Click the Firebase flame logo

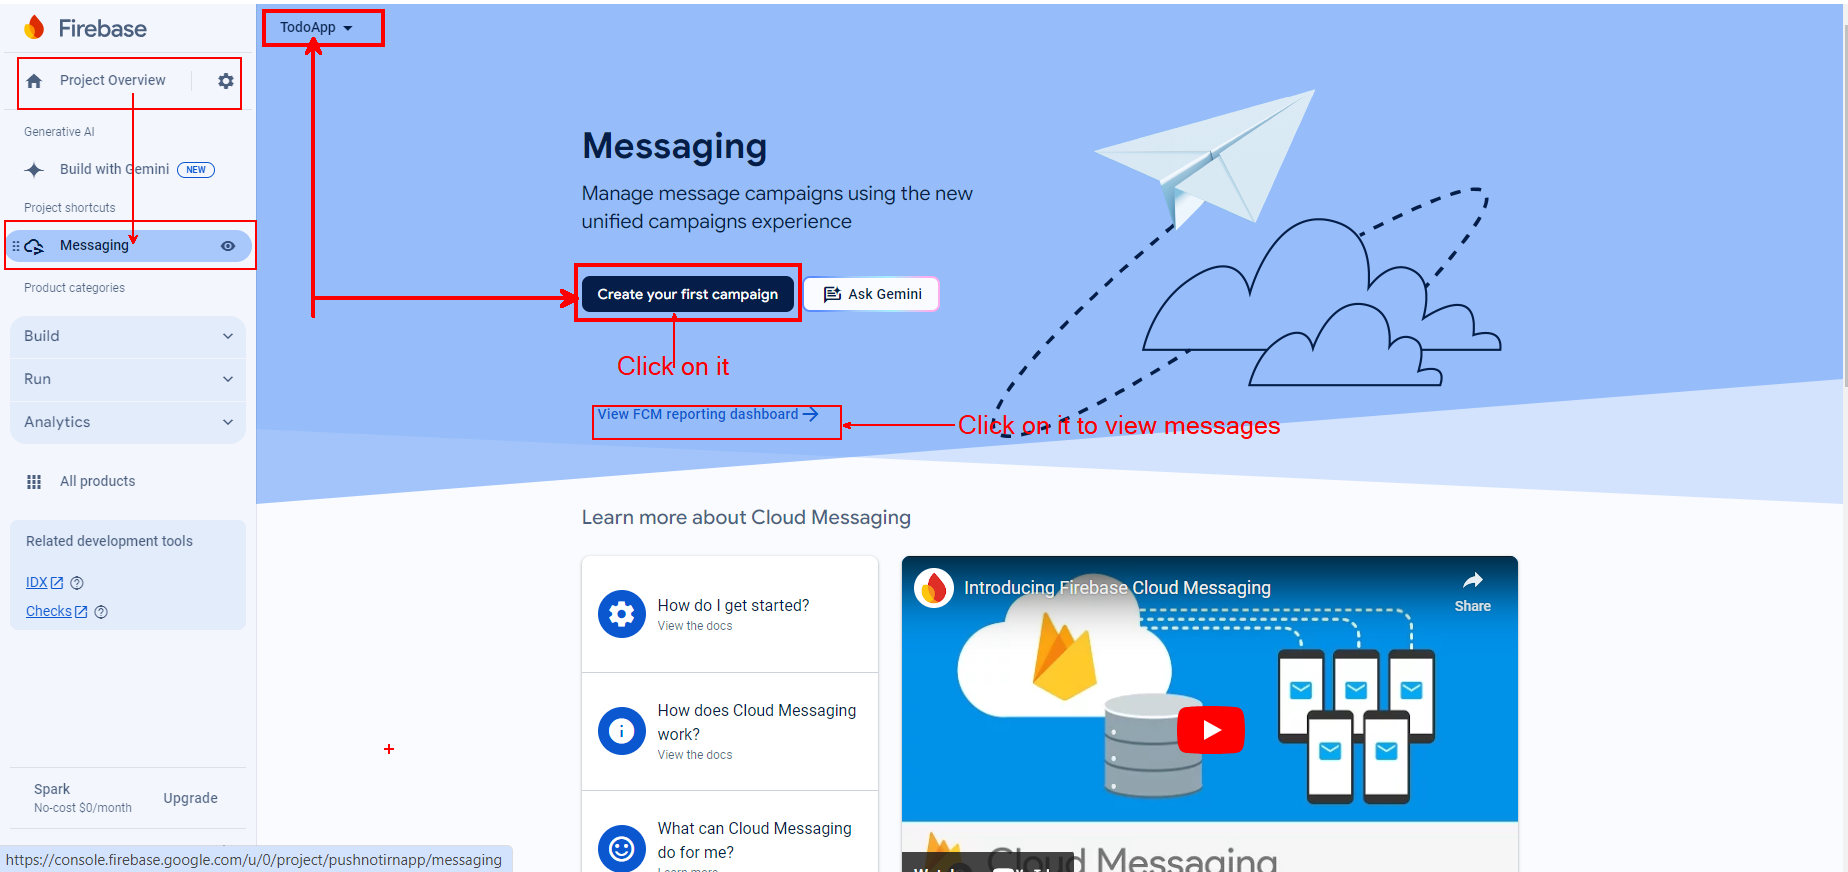[35, 28]
